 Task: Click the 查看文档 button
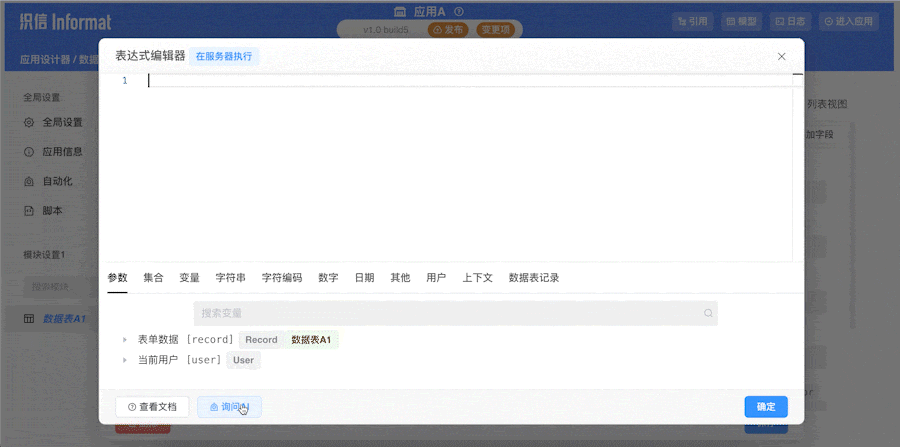(152, 407)
